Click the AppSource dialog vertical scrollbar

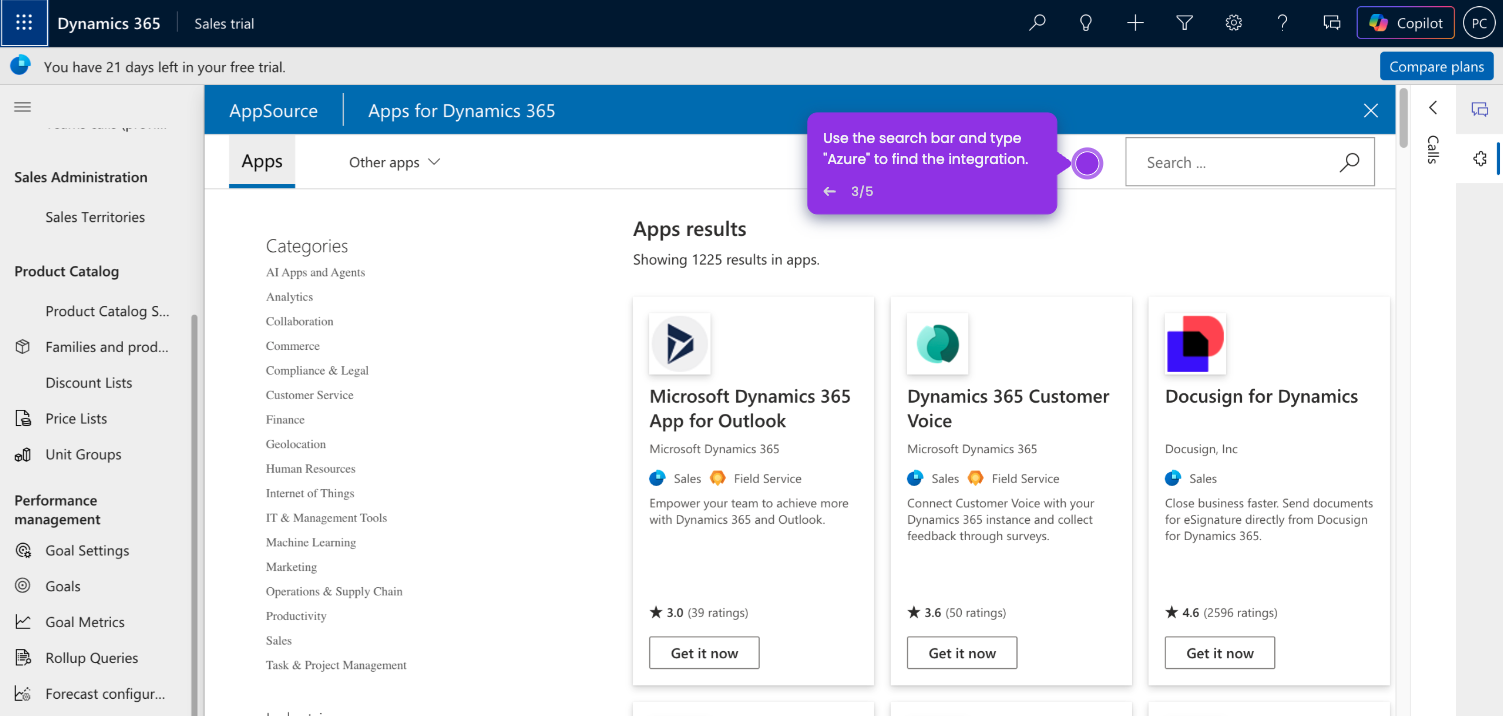[x=1404, y=118]
